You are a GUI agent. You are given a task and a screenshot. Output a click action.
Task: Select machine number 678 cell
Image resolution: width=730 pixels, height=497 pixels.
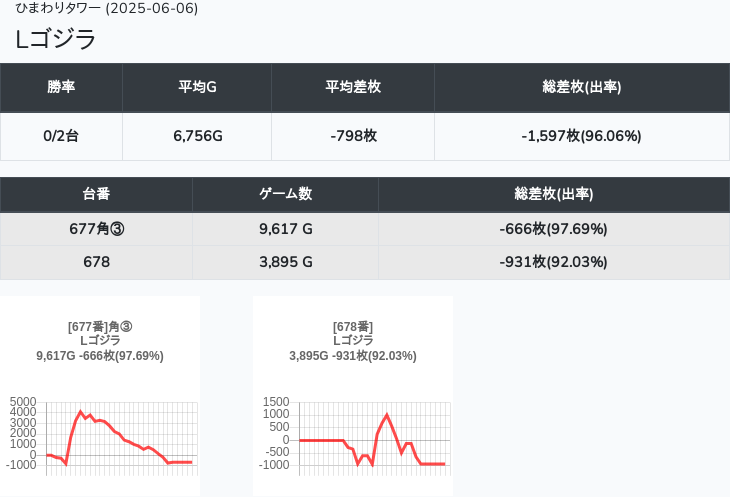click(96, 262)
